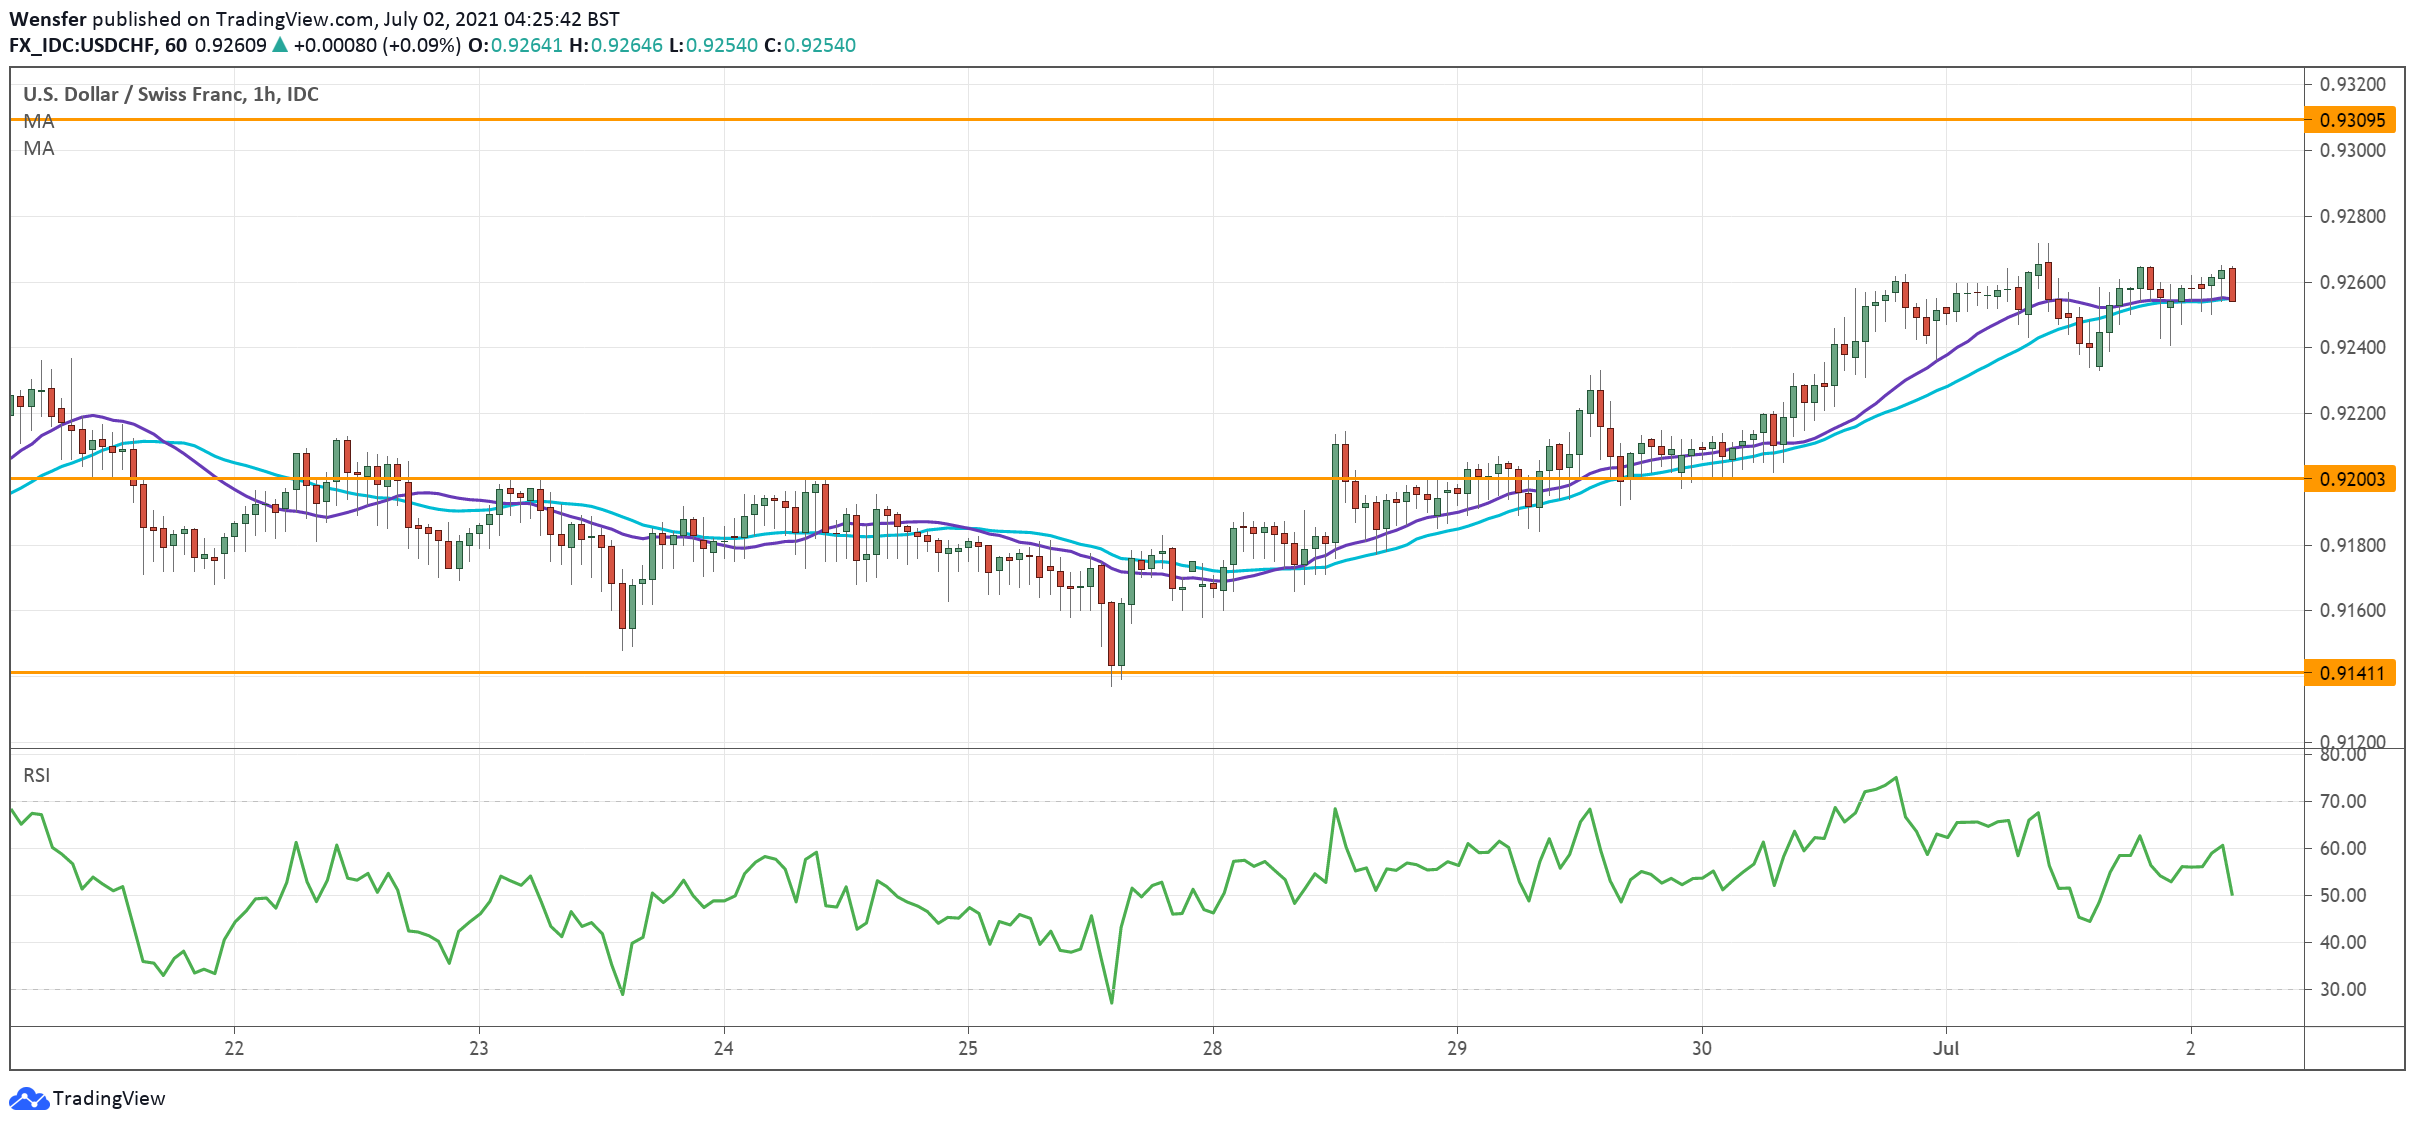
Task: Click the 70.00 RSI scale label
Action: click(x=2342, y=801)
